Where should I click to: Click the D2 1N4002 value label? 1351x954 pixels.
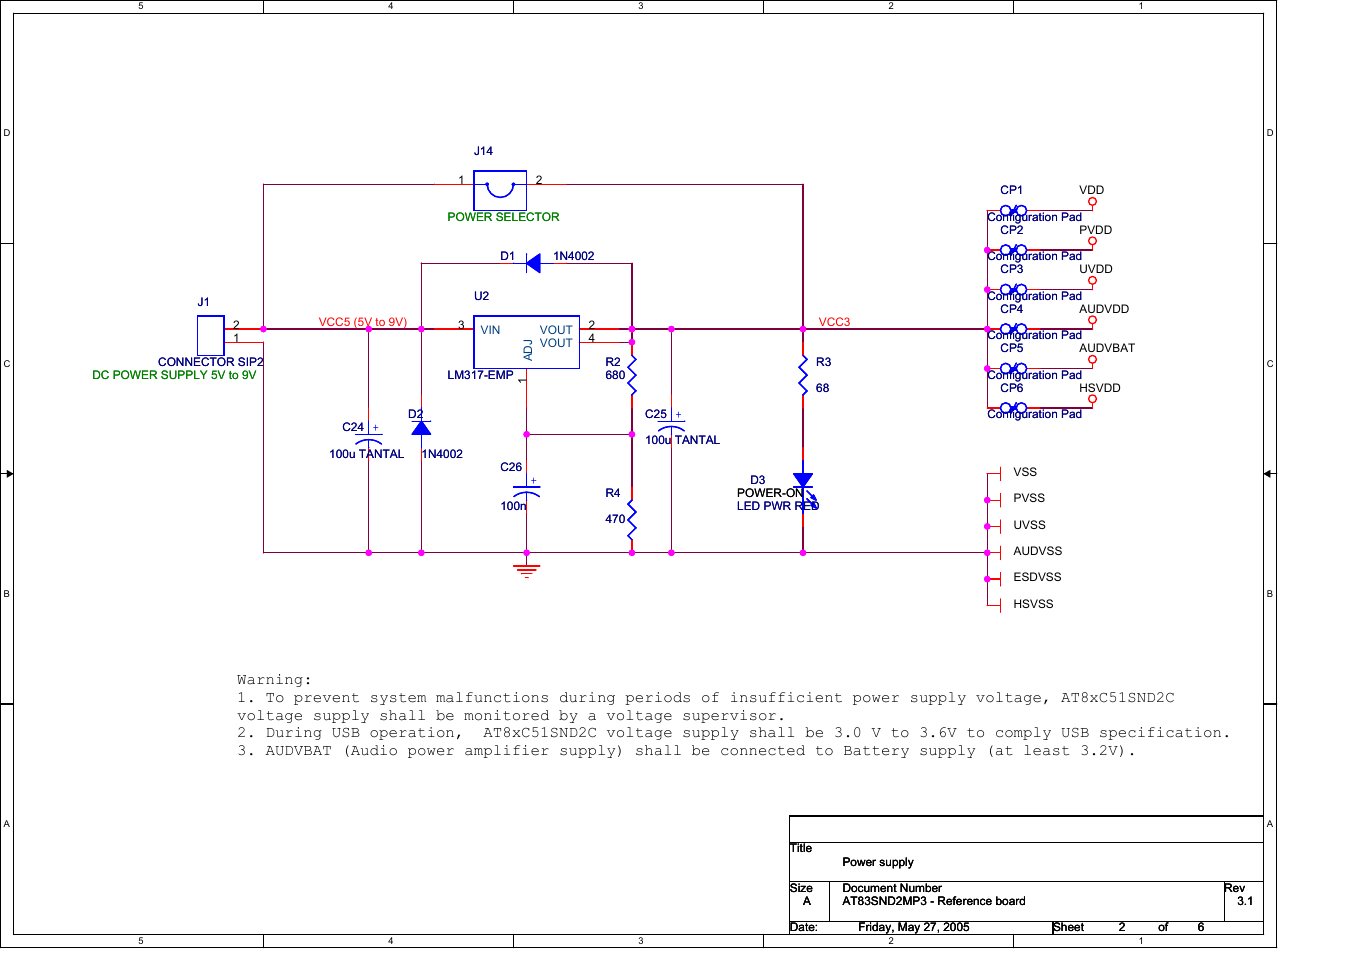click(442, 454)
